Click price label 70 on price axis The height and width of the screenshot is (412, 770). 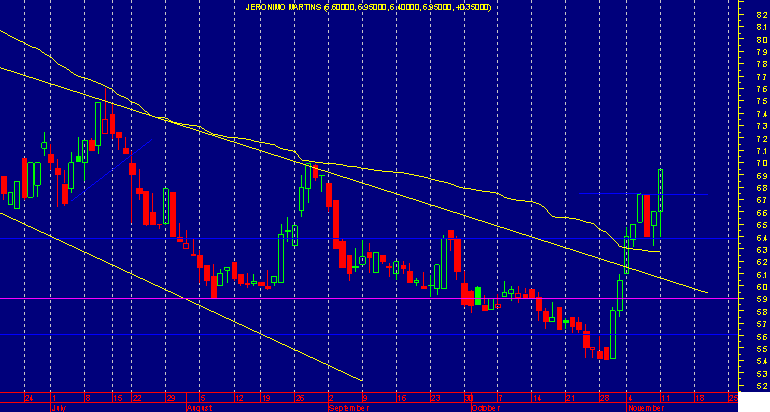(762, 163)
